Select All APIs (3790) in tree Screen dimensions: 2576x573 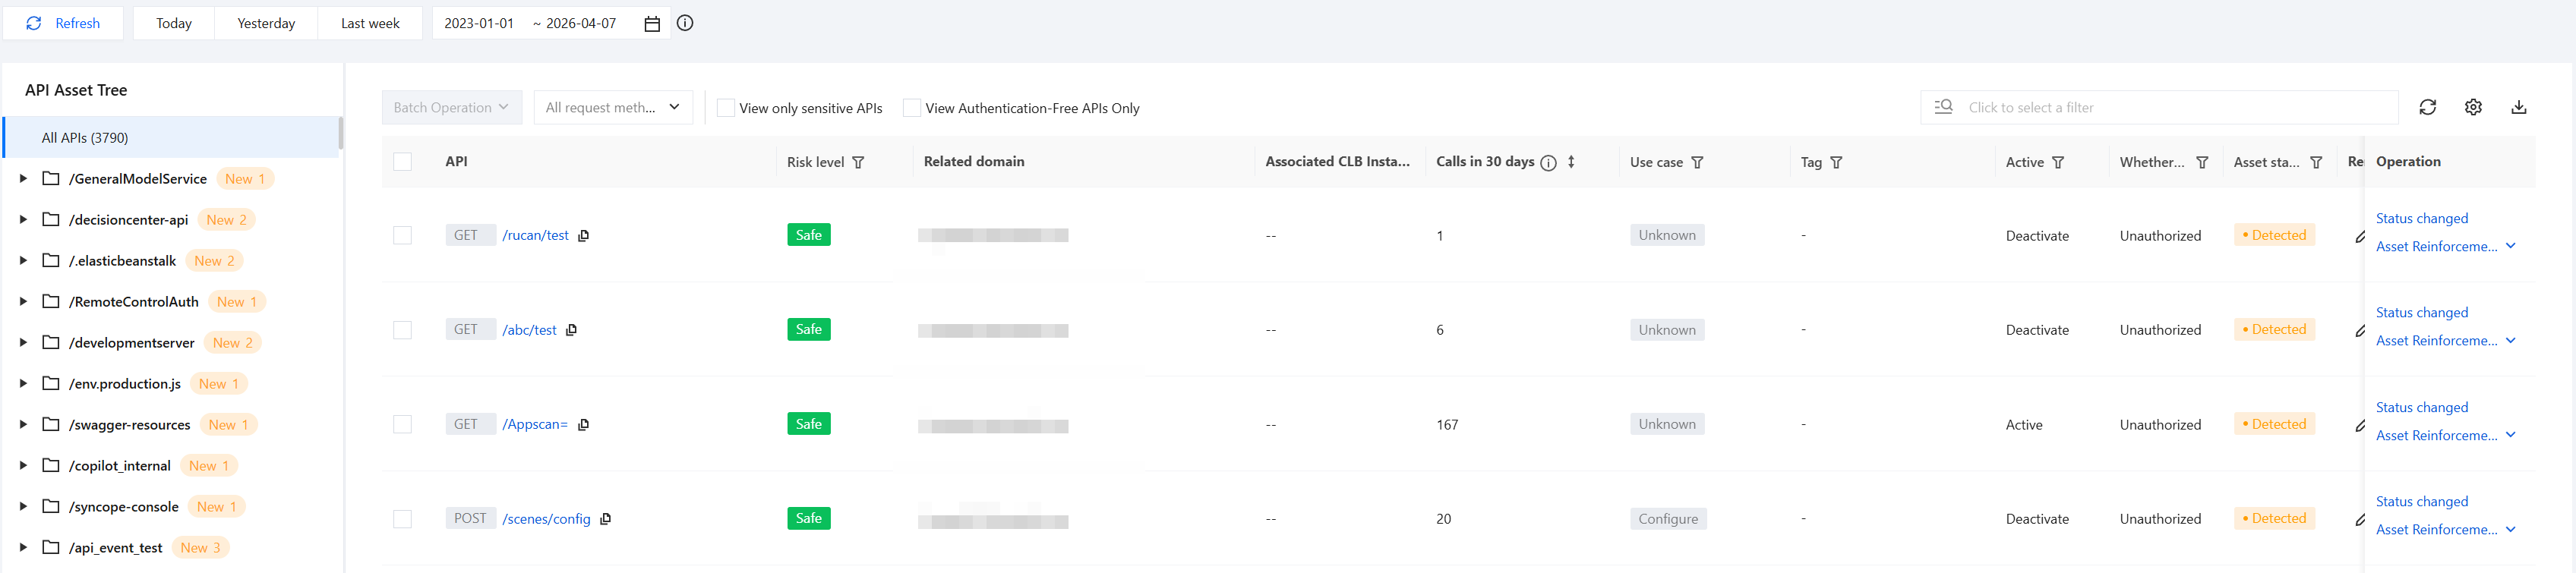pyautogui.click(x=85, y=138)
